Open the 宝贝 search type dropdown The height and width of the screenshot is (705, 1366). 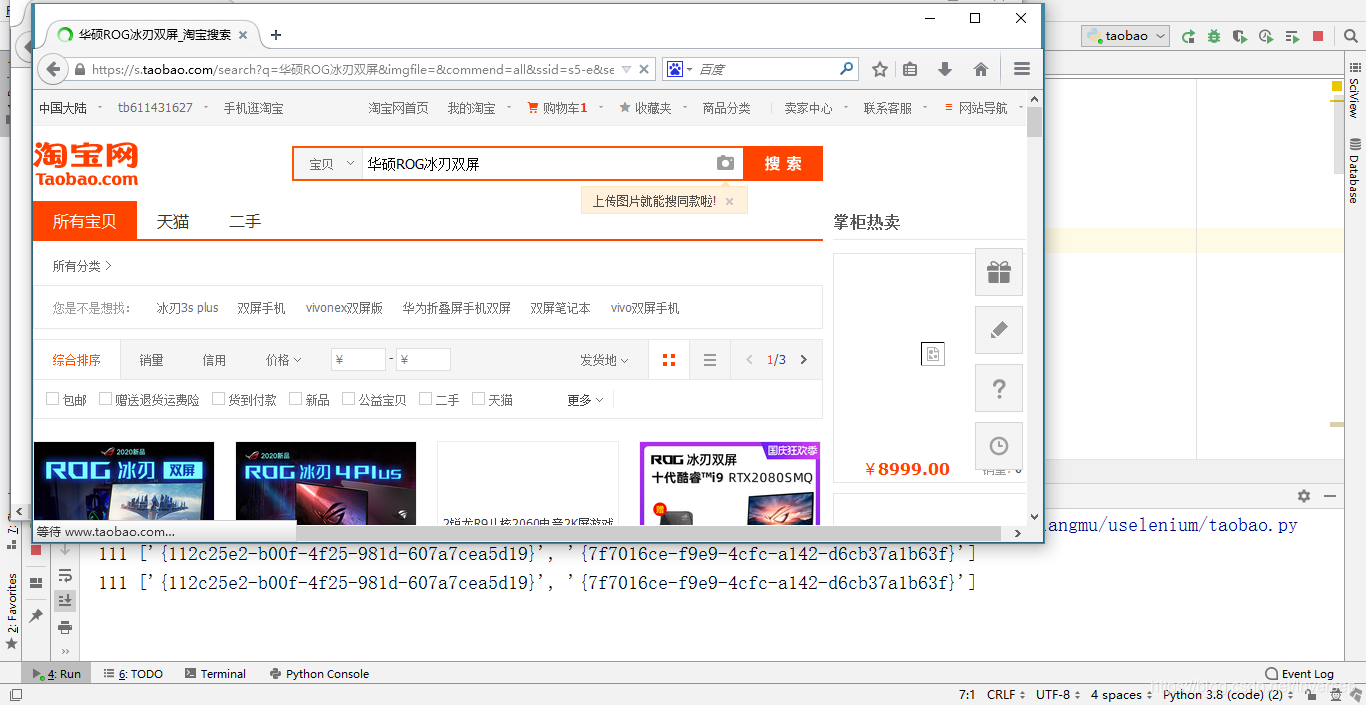click(x=329, y=164)
